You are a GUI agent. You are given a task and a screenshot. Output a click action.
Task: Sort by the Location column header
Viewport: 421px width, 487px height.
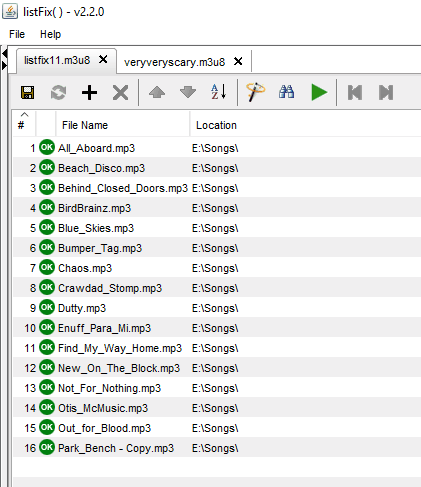coord(305,124)
